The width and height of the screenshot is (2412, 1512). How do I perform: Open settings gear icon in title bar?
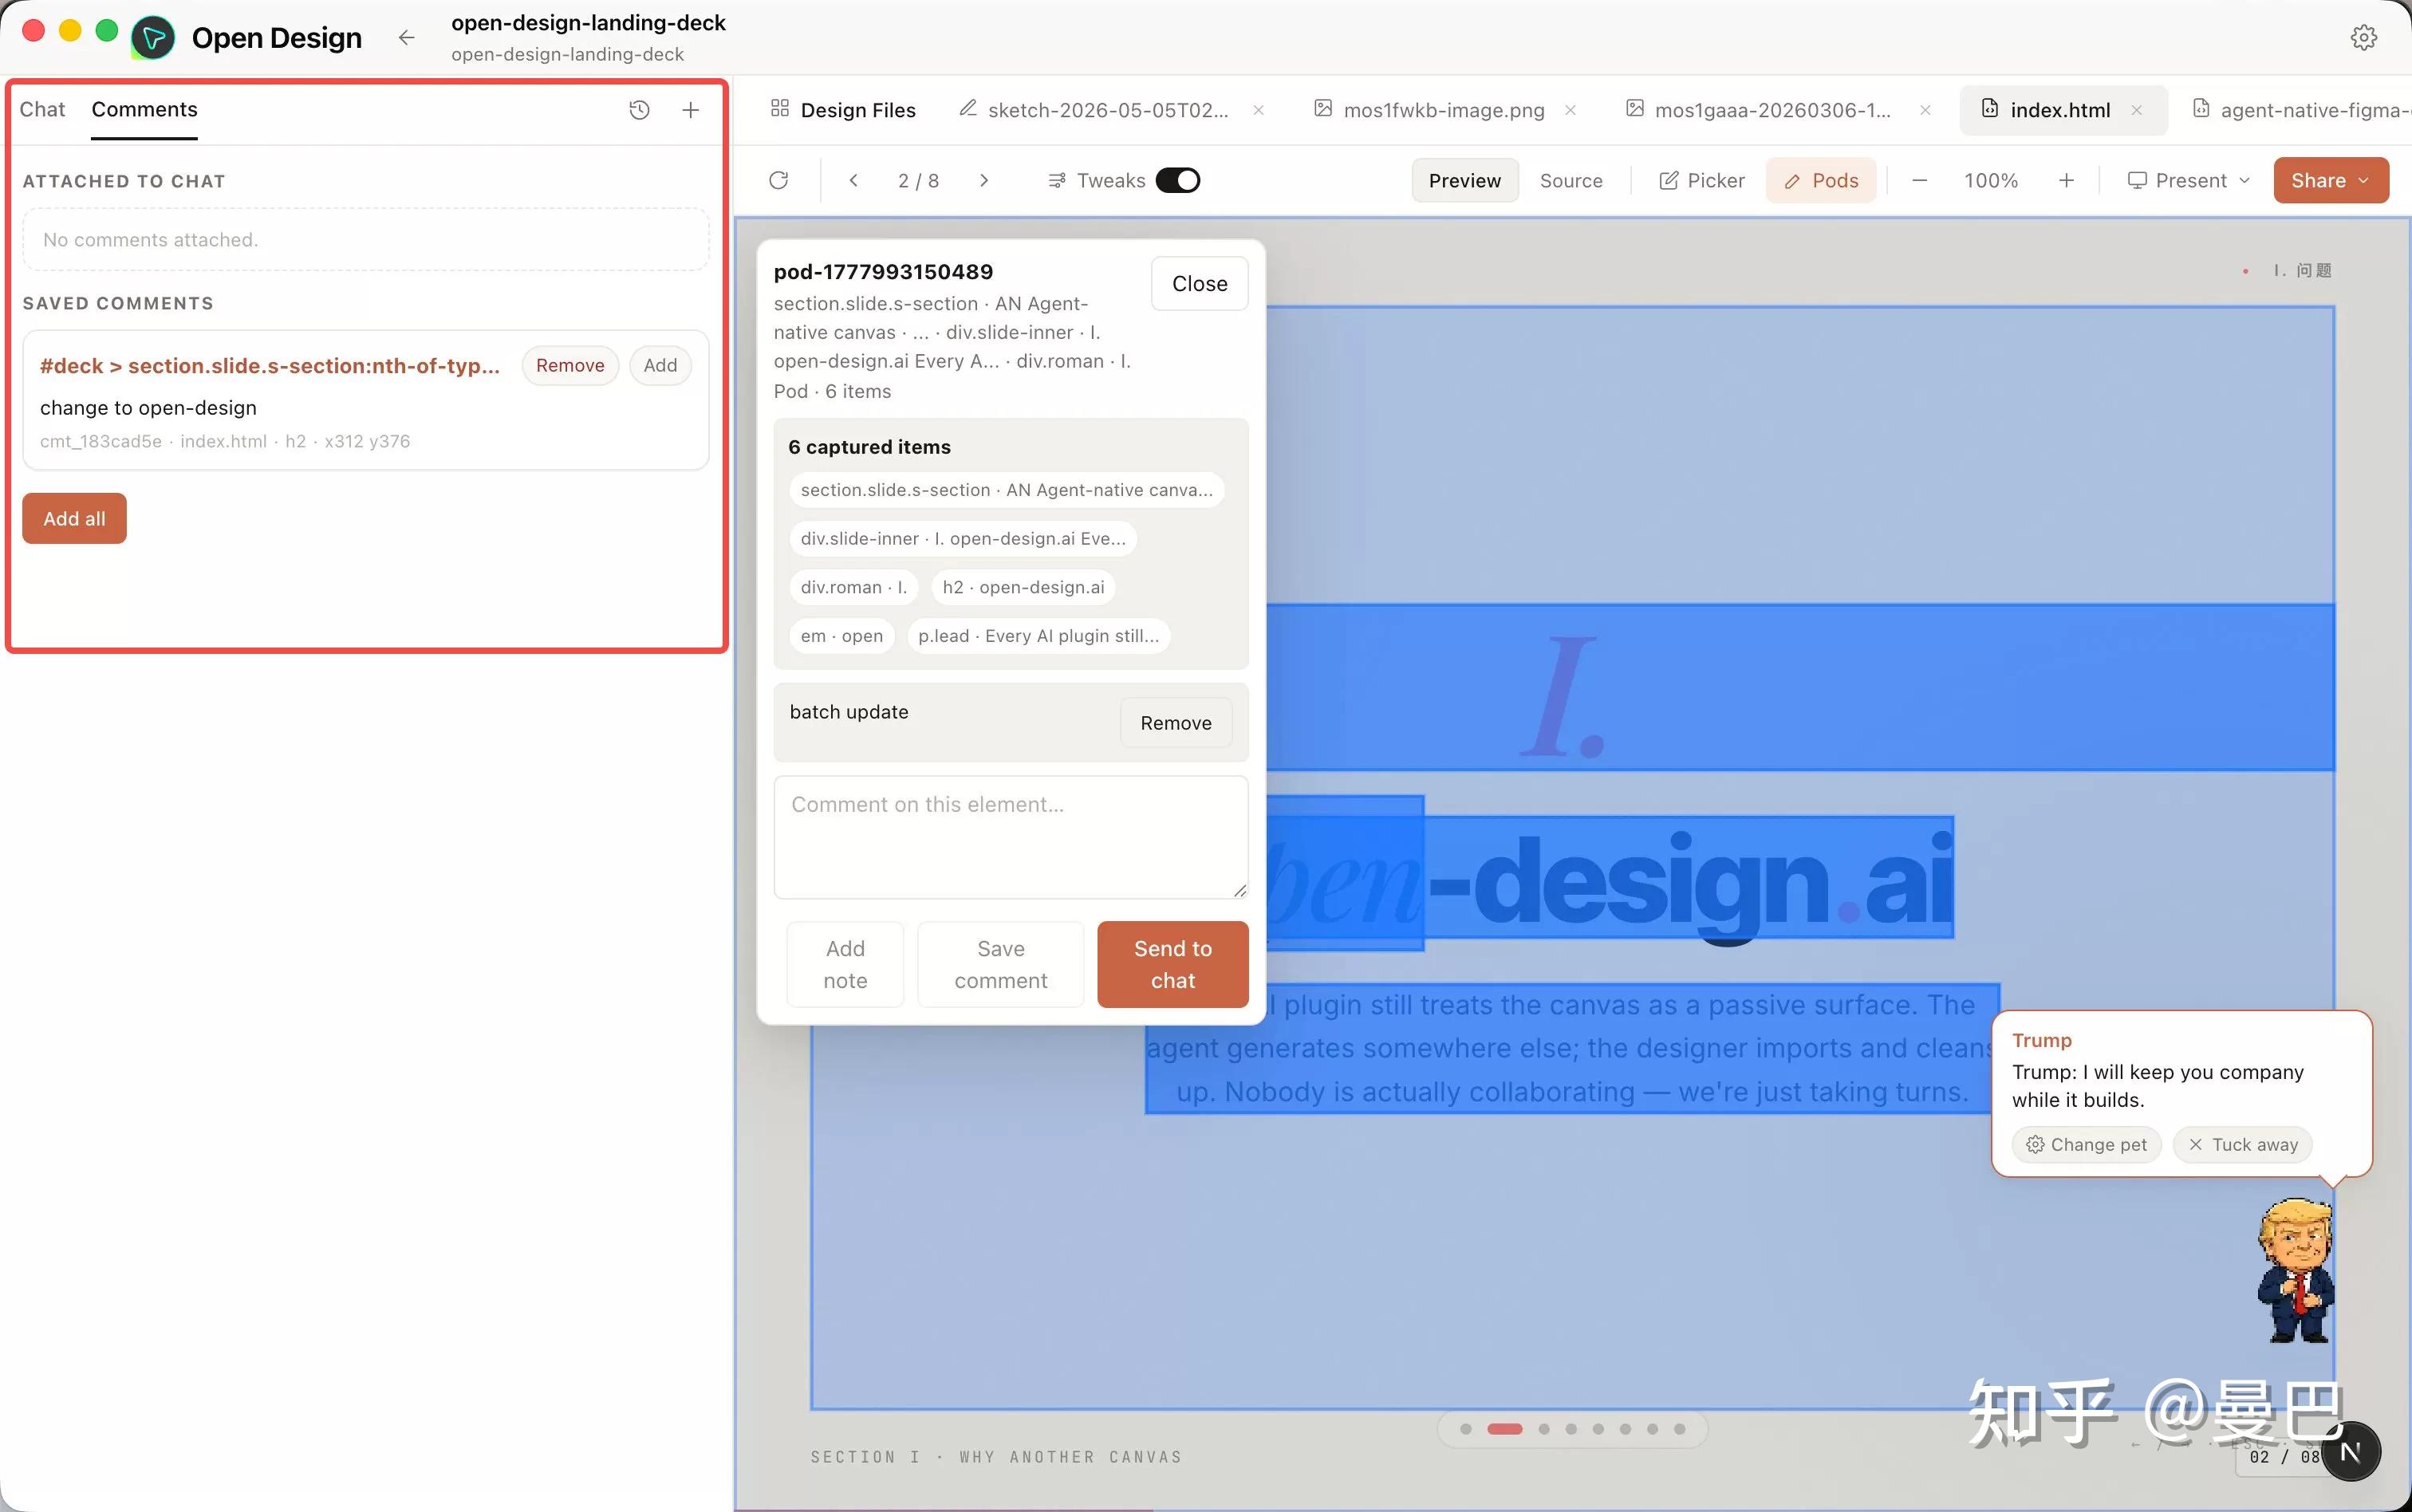click(x=2363, y=38)
